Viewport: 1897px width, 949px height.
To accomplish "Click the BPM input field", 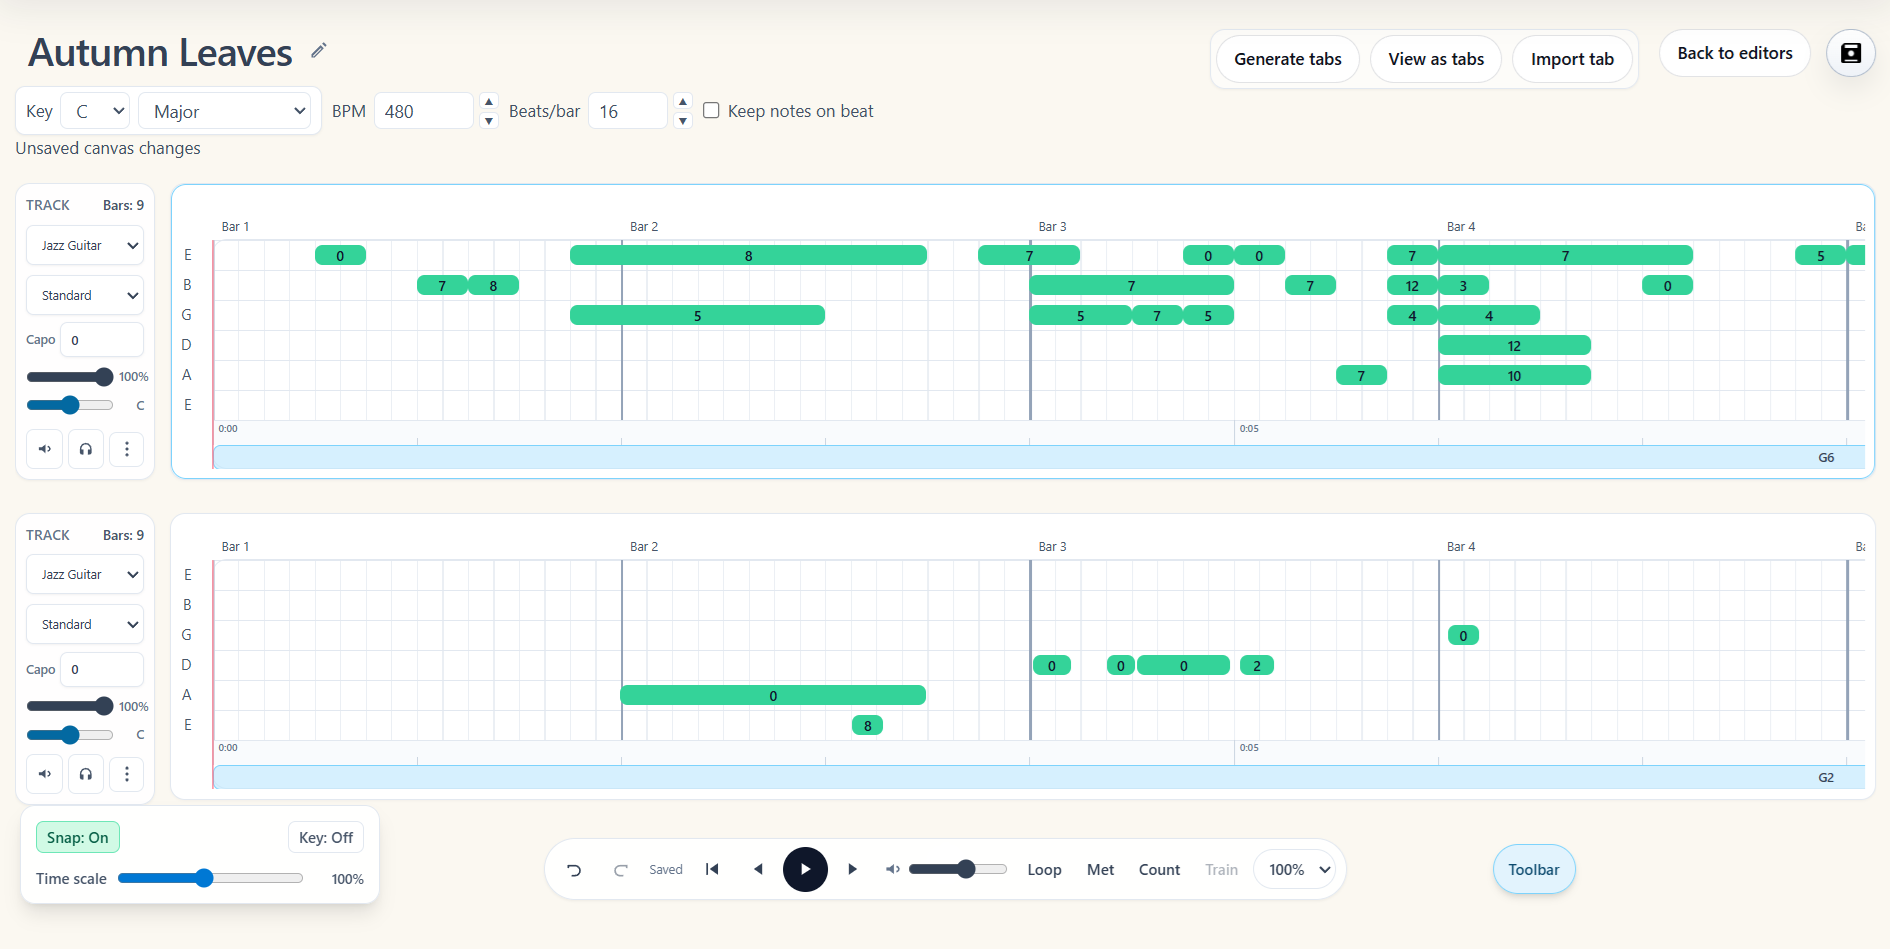I will pos(424,111).
